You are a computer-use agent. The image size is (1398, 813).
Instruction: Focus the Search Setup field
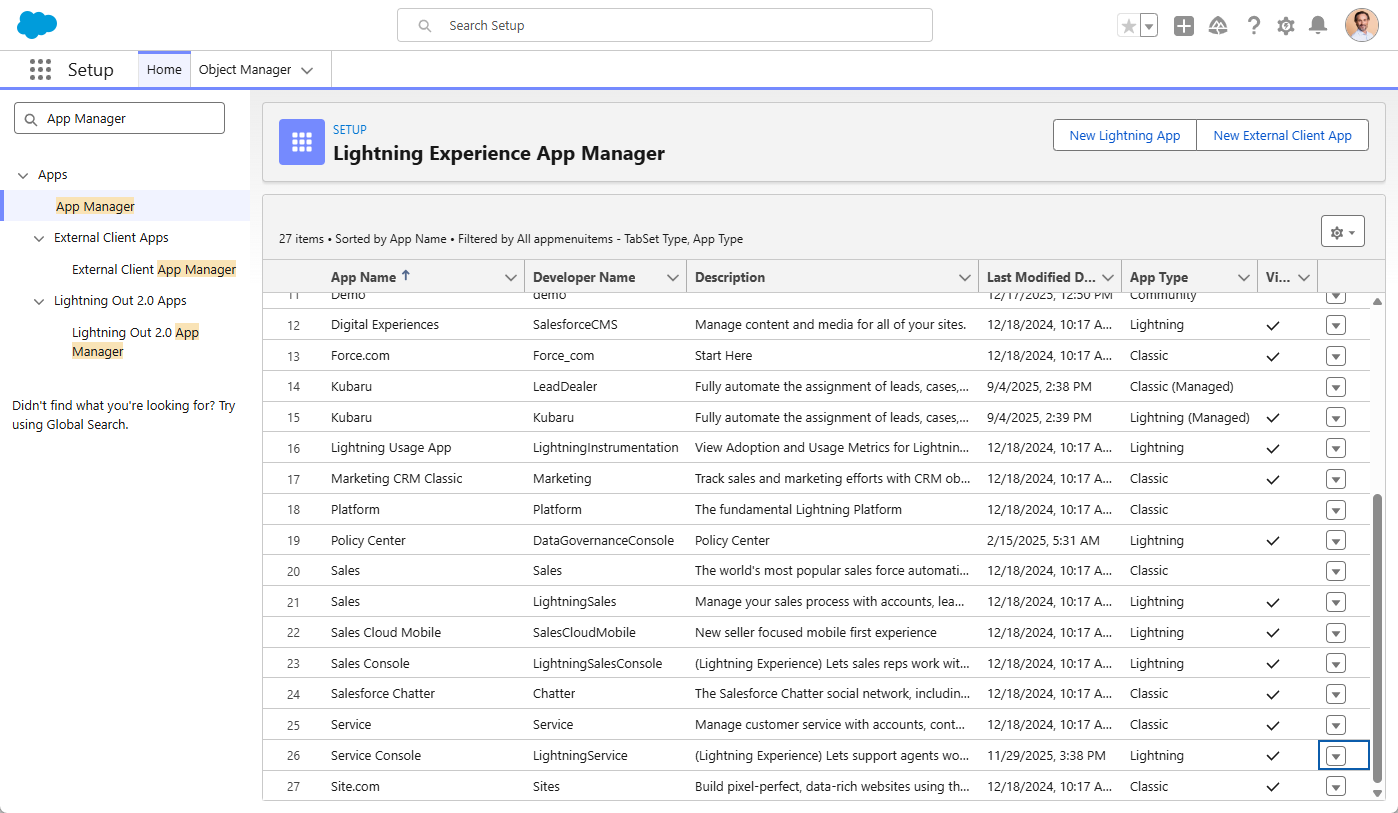pos(664,25)
